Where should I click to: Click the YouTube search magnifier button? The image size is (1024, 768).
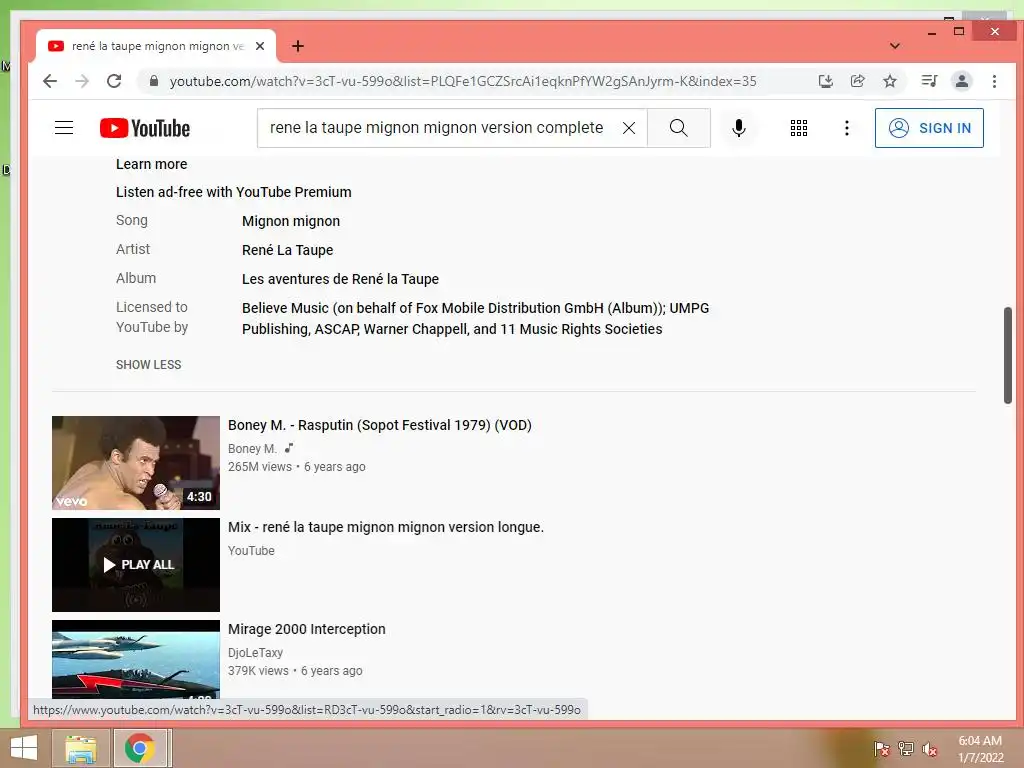pyautogui.click(x=679, y=128)
